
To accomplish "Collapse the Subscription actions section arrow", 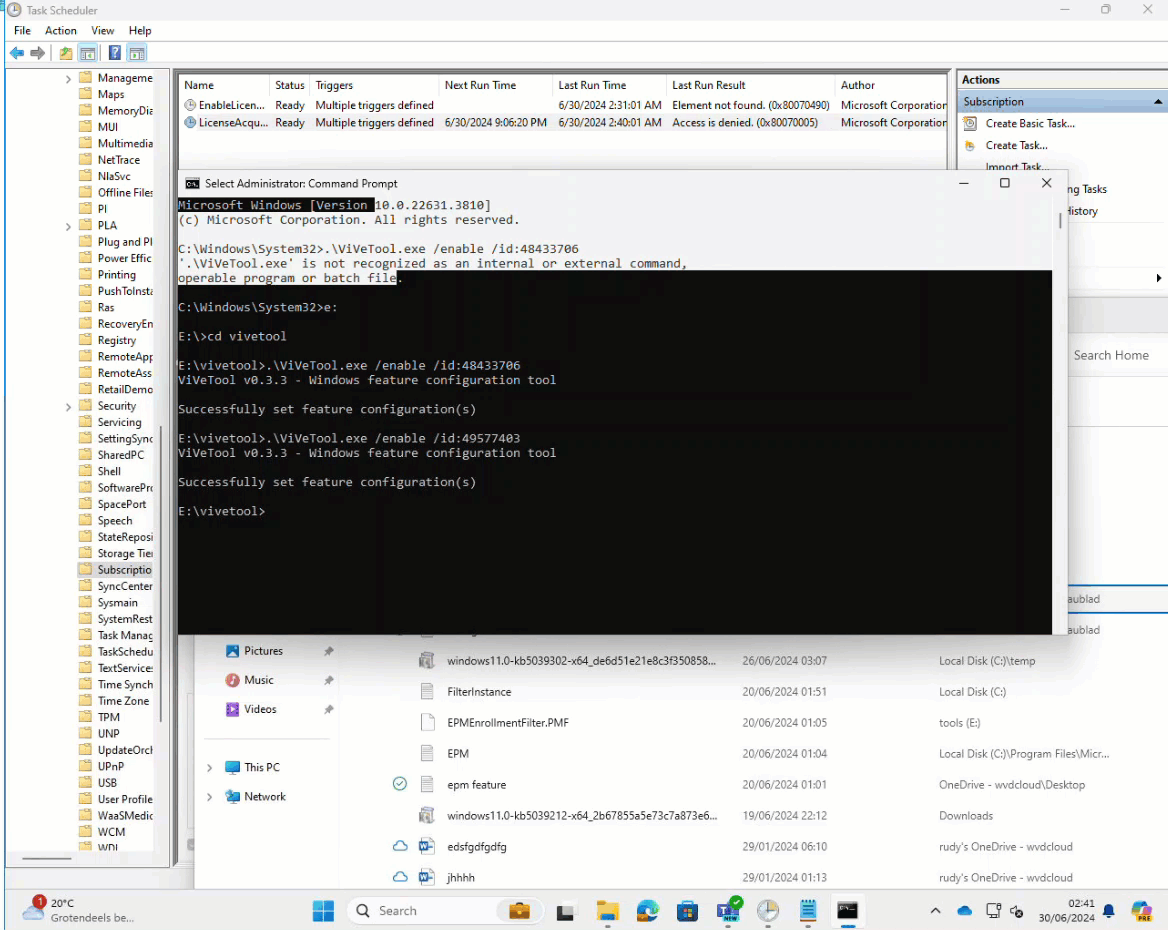I will 1158,101.
